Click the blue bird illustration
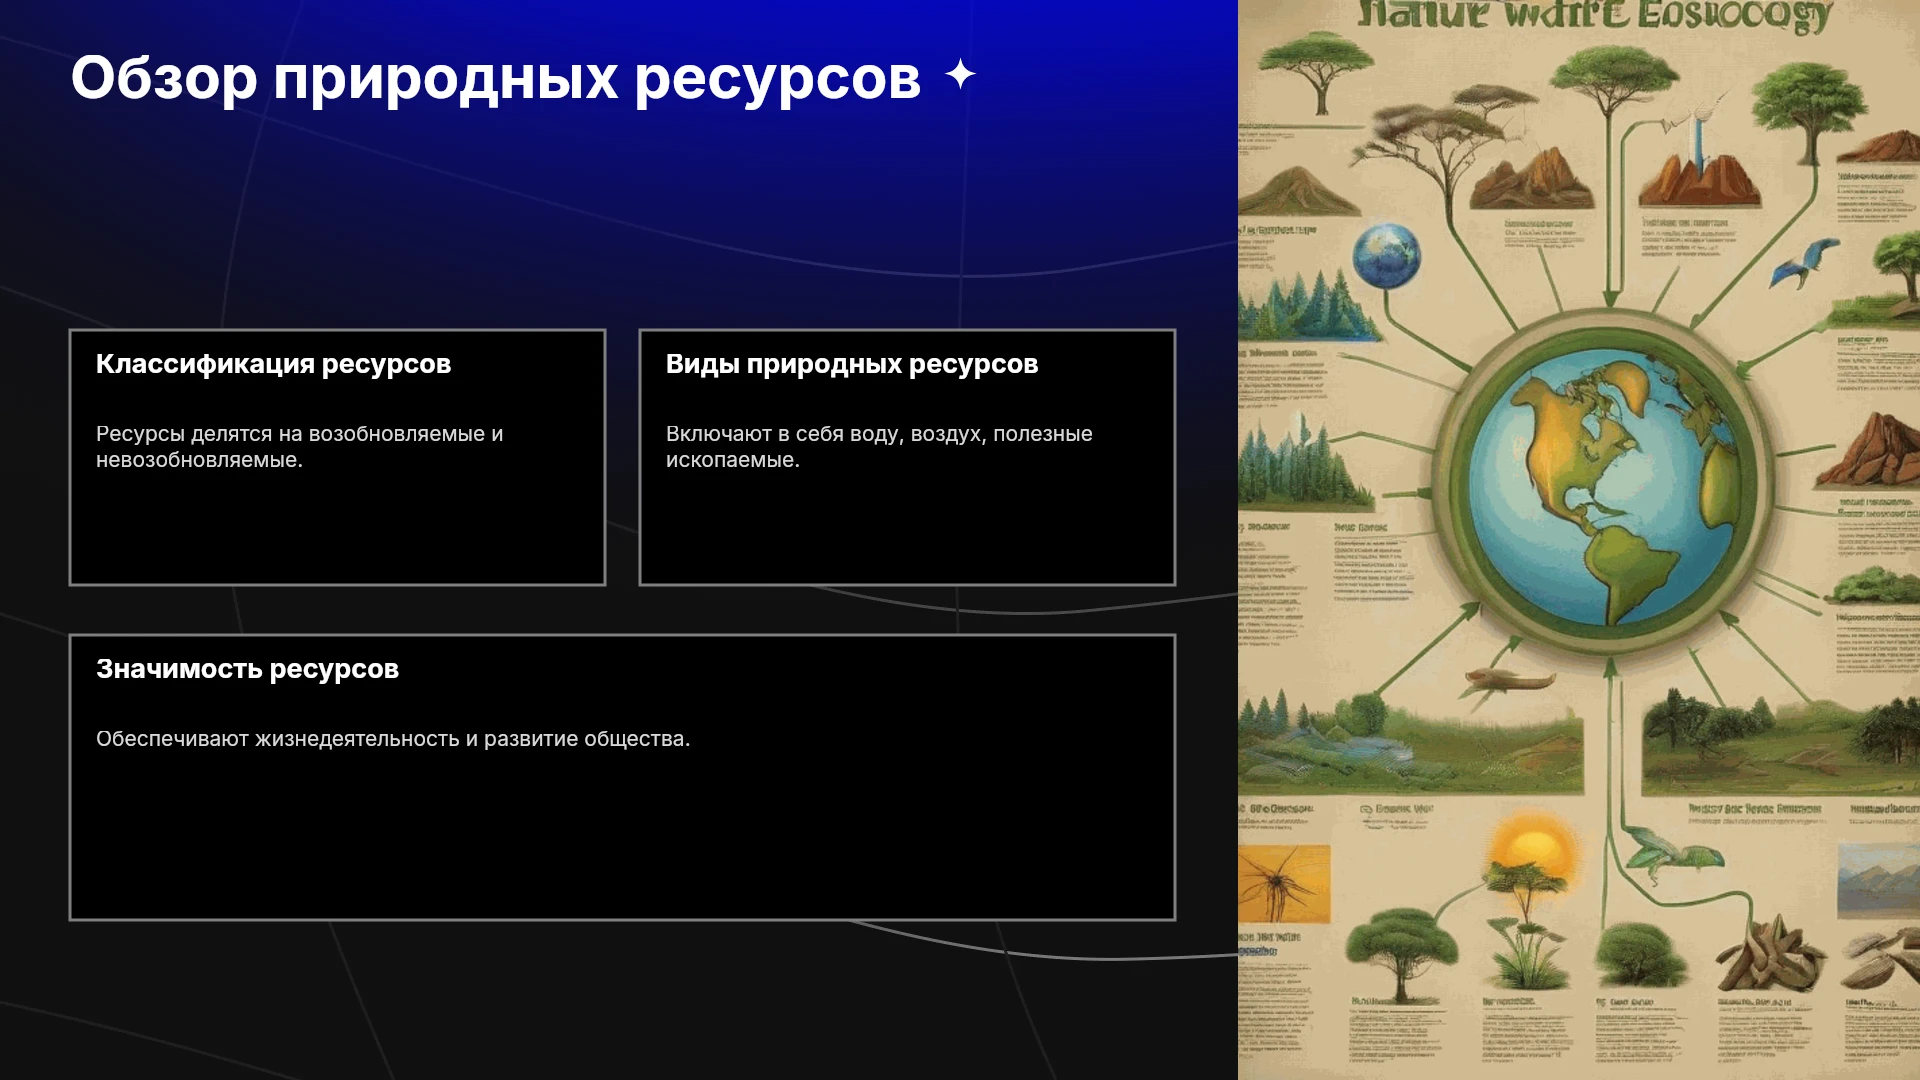 tap(1806, 262)
